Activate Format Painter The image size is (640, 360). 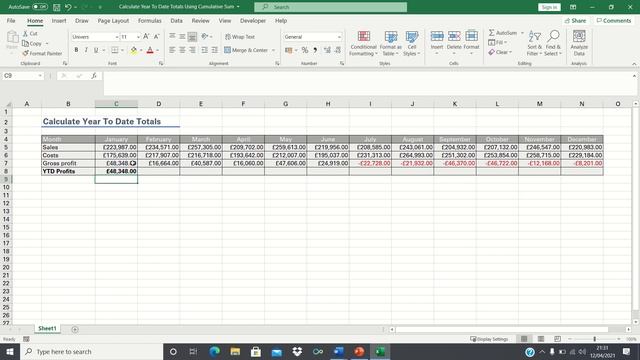(x=42, y=53)
